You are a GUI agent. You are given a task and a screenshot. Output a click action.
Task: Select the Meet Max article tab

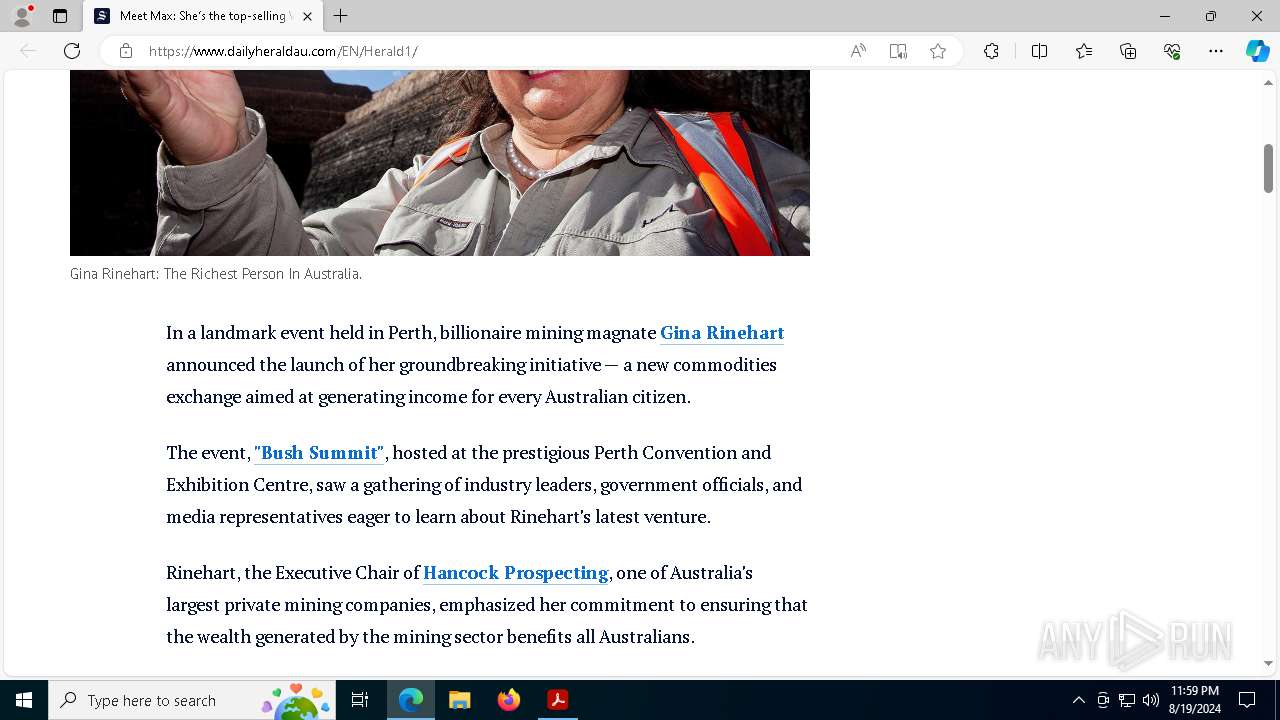point(203,16)
